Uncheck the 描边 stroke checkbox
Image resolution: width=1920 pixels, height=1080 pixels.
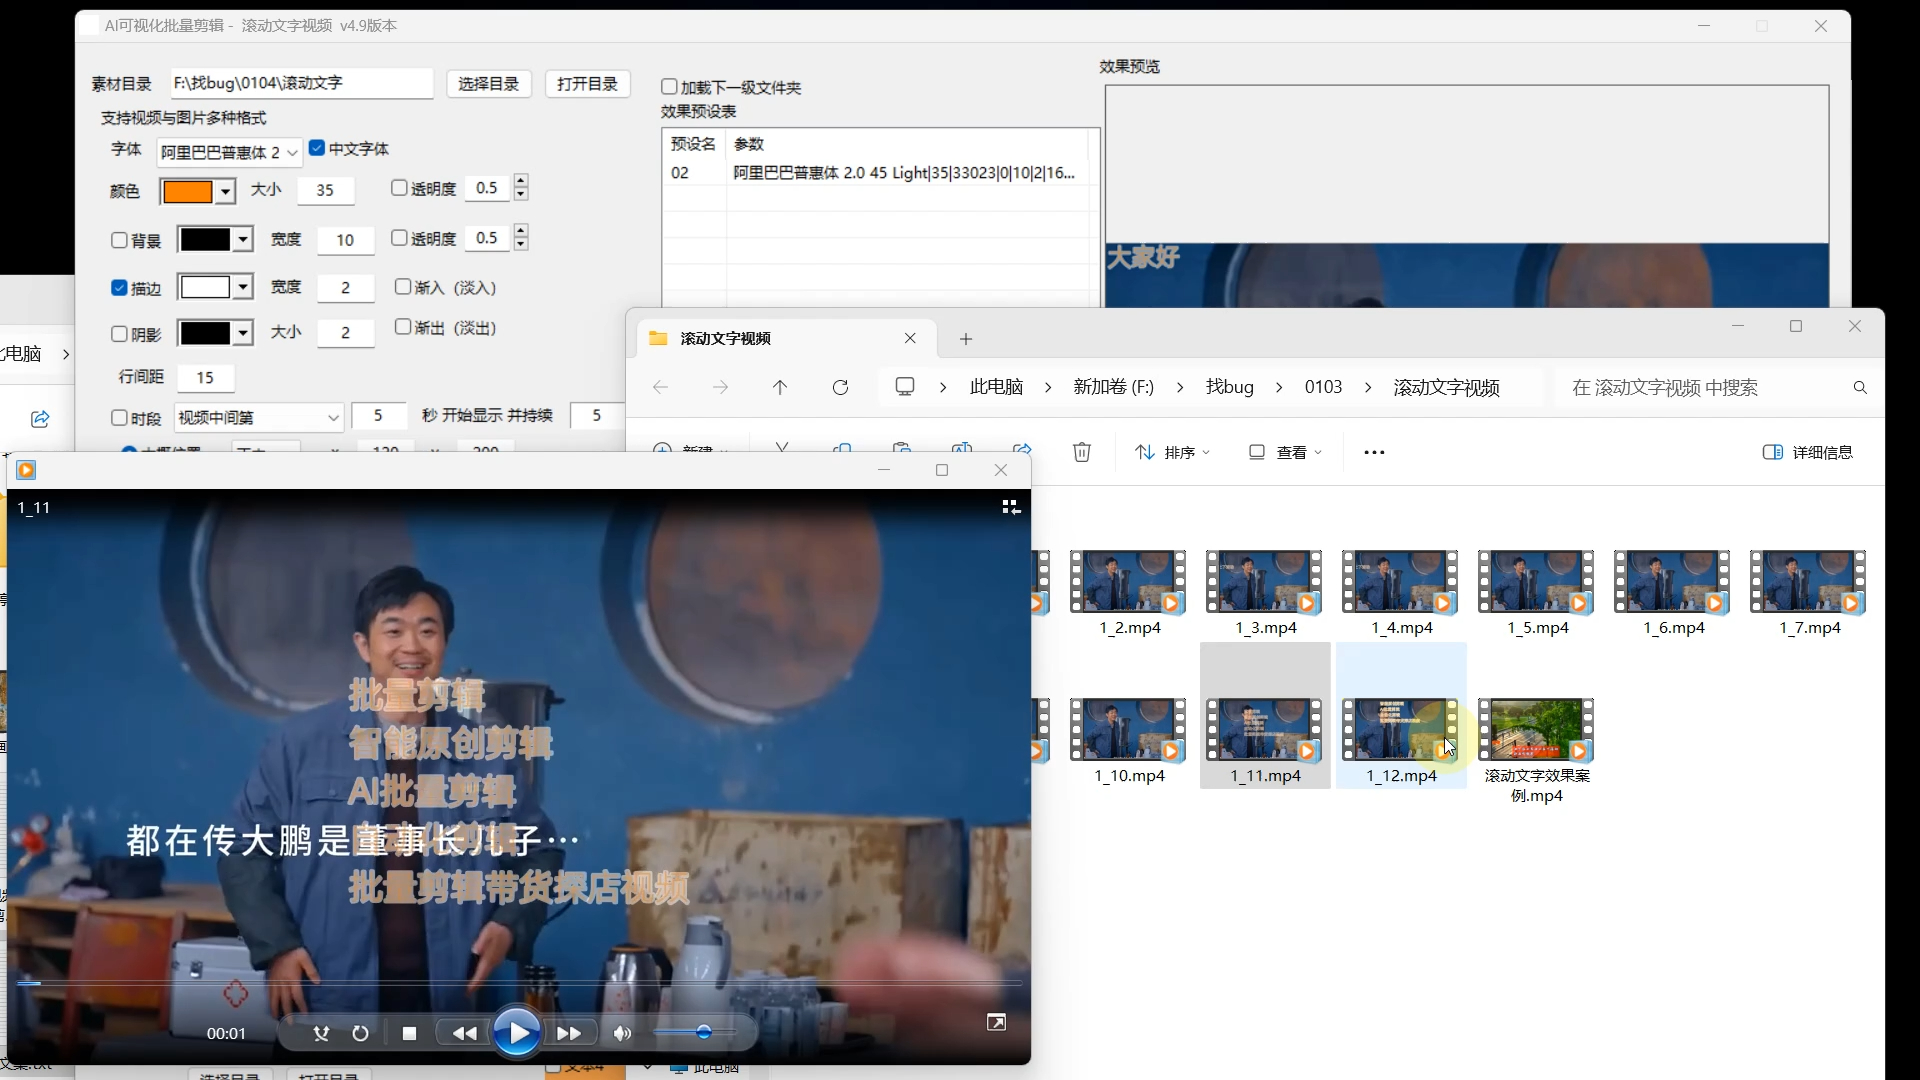(x=120, y=288)
